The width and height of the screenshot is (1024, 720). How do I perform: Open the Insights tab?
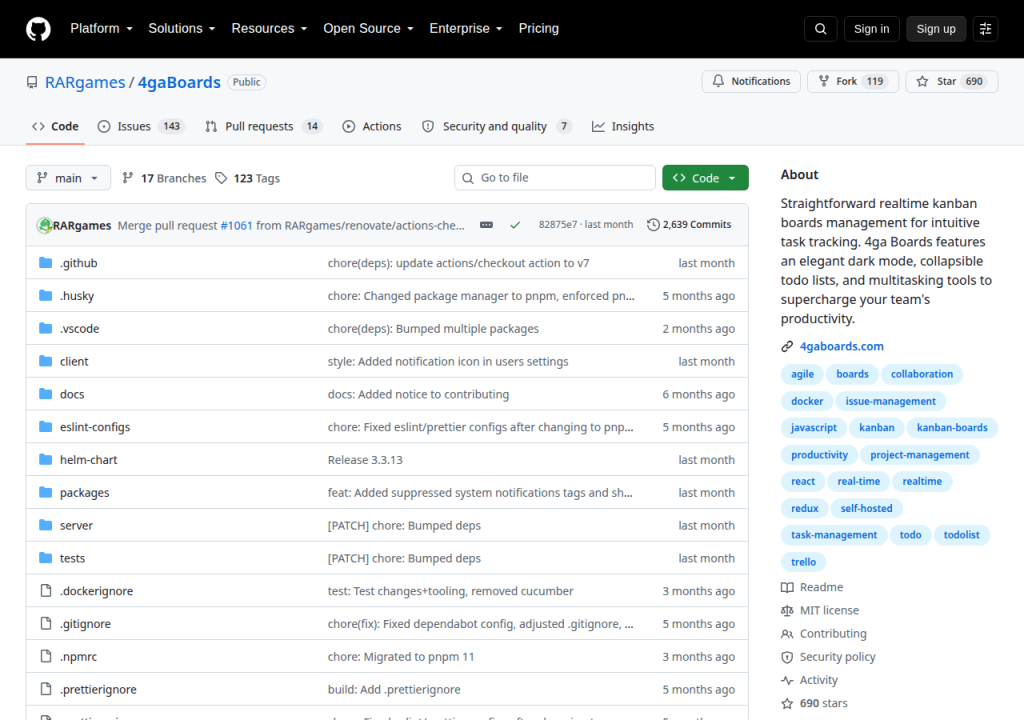(x=623, y=127)
